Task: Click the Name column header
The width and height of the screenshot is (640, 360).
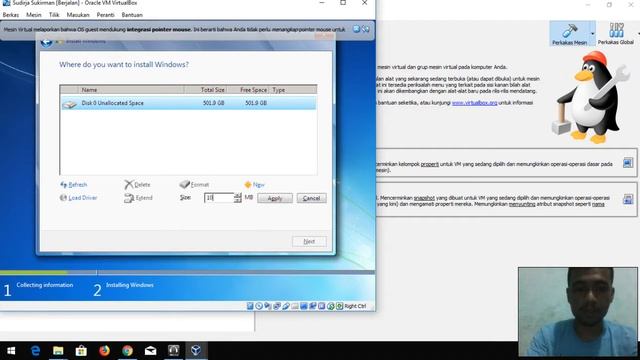Action: (131, 90)
